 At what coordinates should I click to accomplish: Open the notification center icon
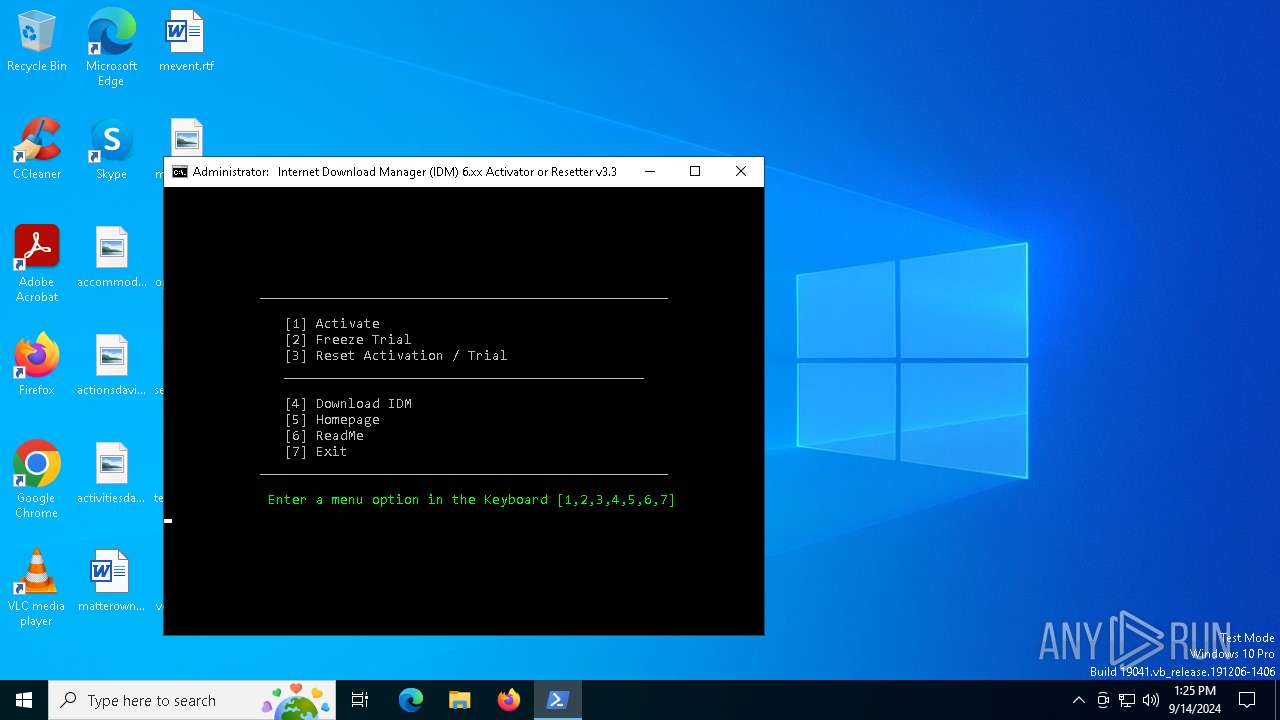point(1247,700)
